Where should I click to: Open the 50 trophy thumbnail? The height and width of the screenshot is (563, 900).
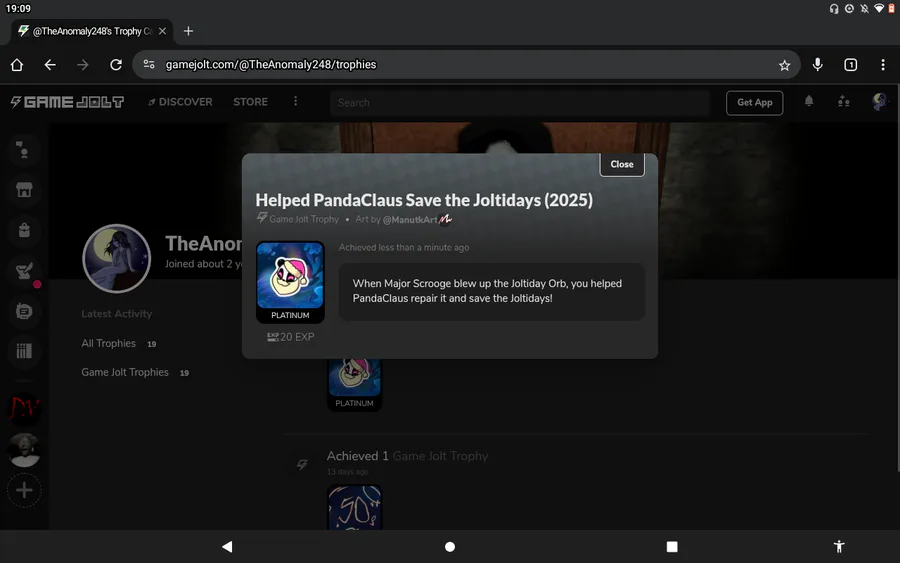pos(355,507)
